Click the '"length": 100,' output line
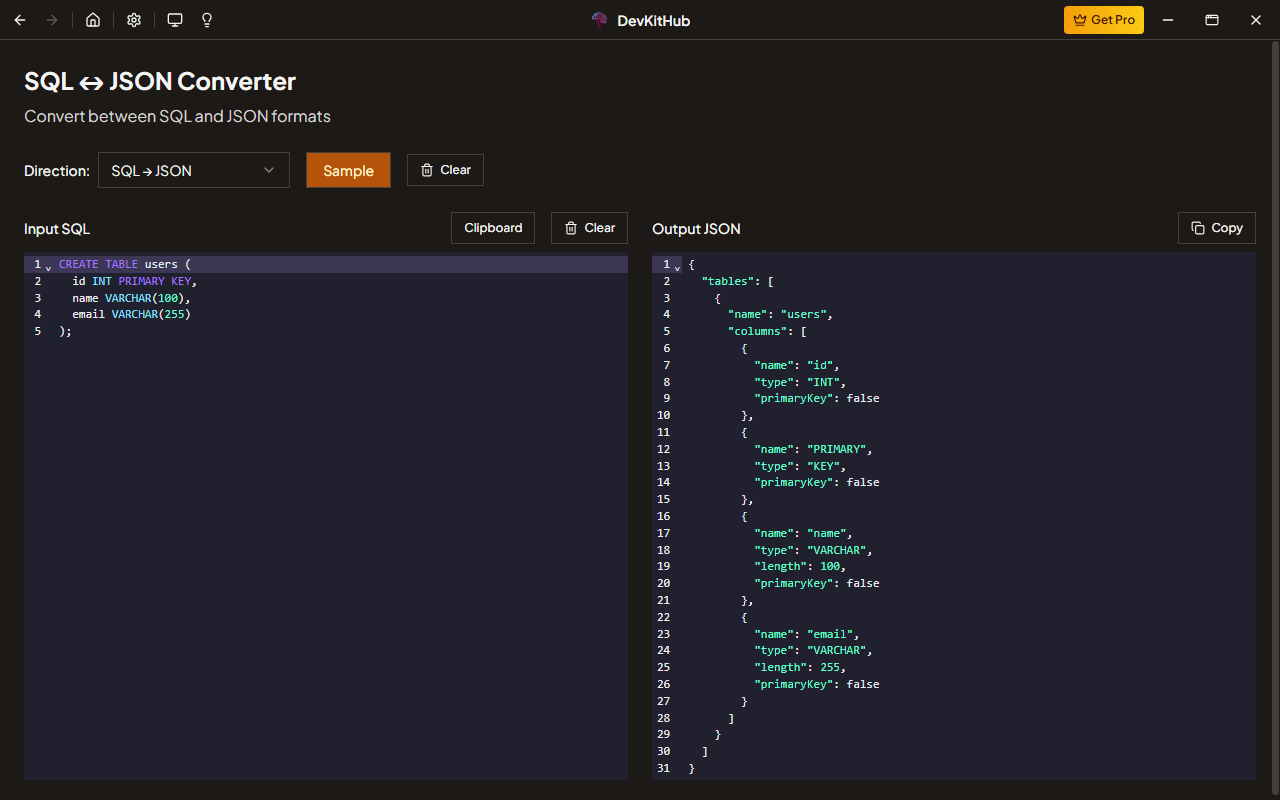This screenshot has height=800, width=1280. click(x=800, y=566)
